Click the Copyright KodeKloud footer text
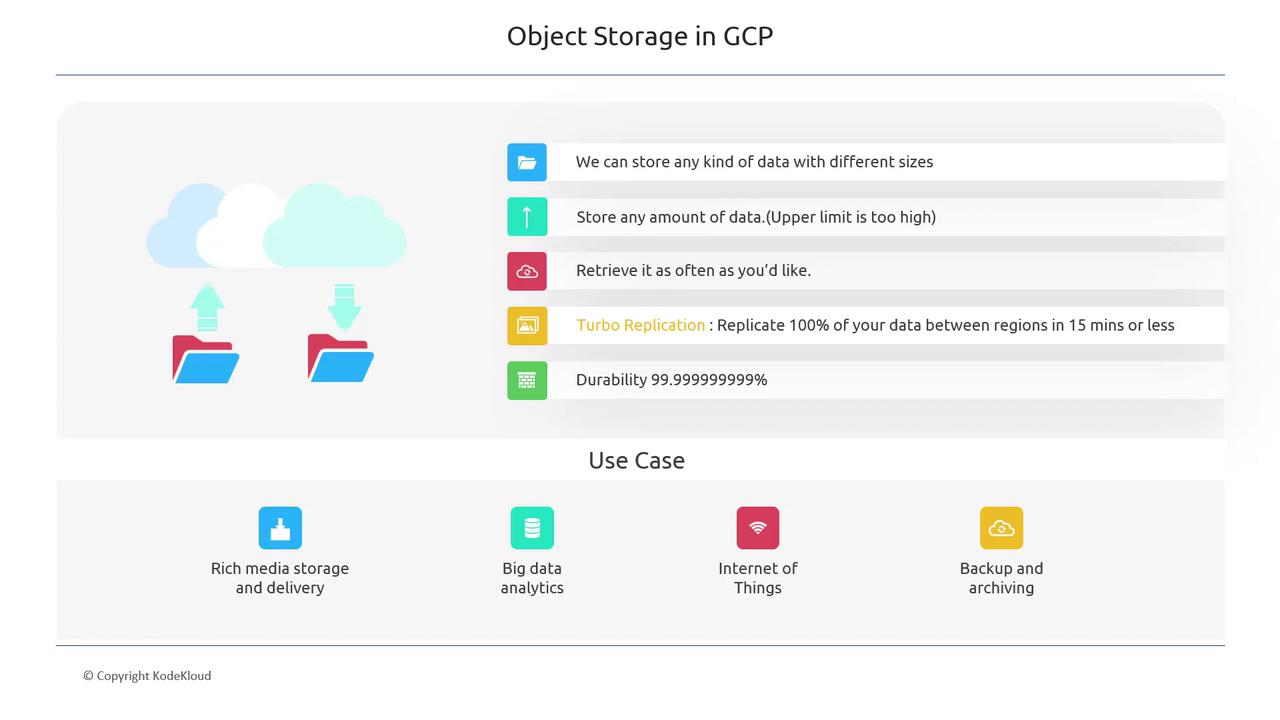The width and height of the screenshot is (1280, 720). click(x=147, y=676)
